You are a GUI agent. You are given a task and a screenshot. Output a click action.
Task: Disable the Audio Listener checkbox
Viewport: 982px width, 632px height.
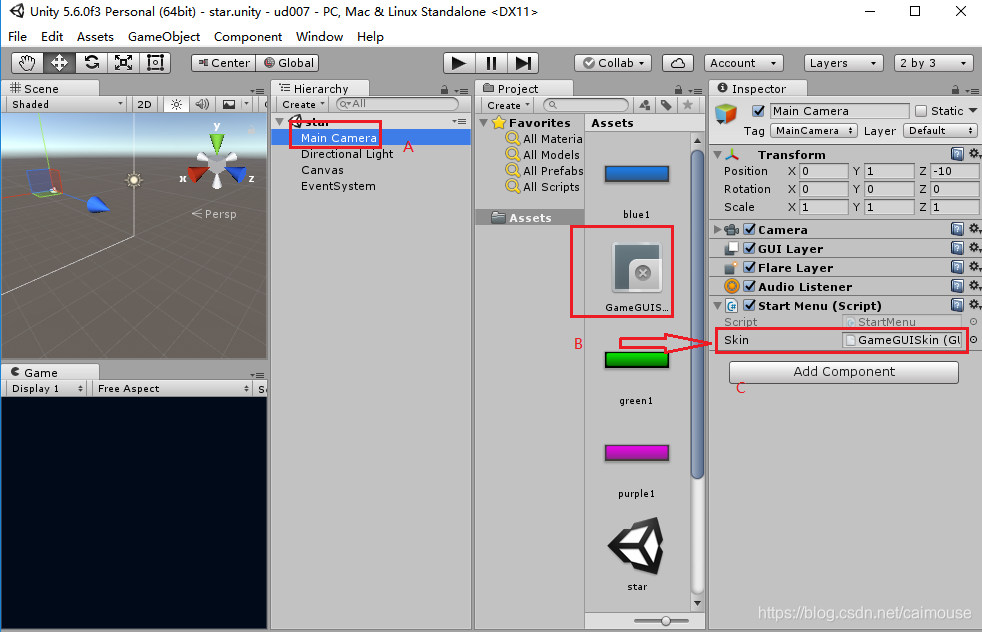coord(749,286)
